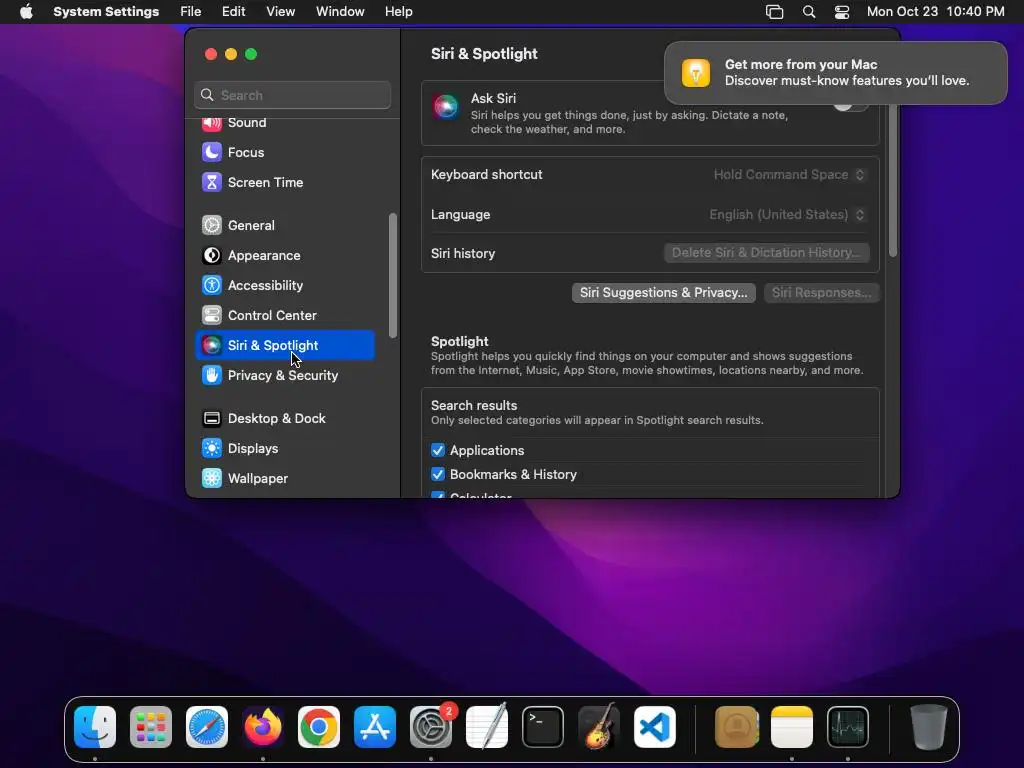
Task: Open the Siri Language dropdown
Action: pos(788,214)
